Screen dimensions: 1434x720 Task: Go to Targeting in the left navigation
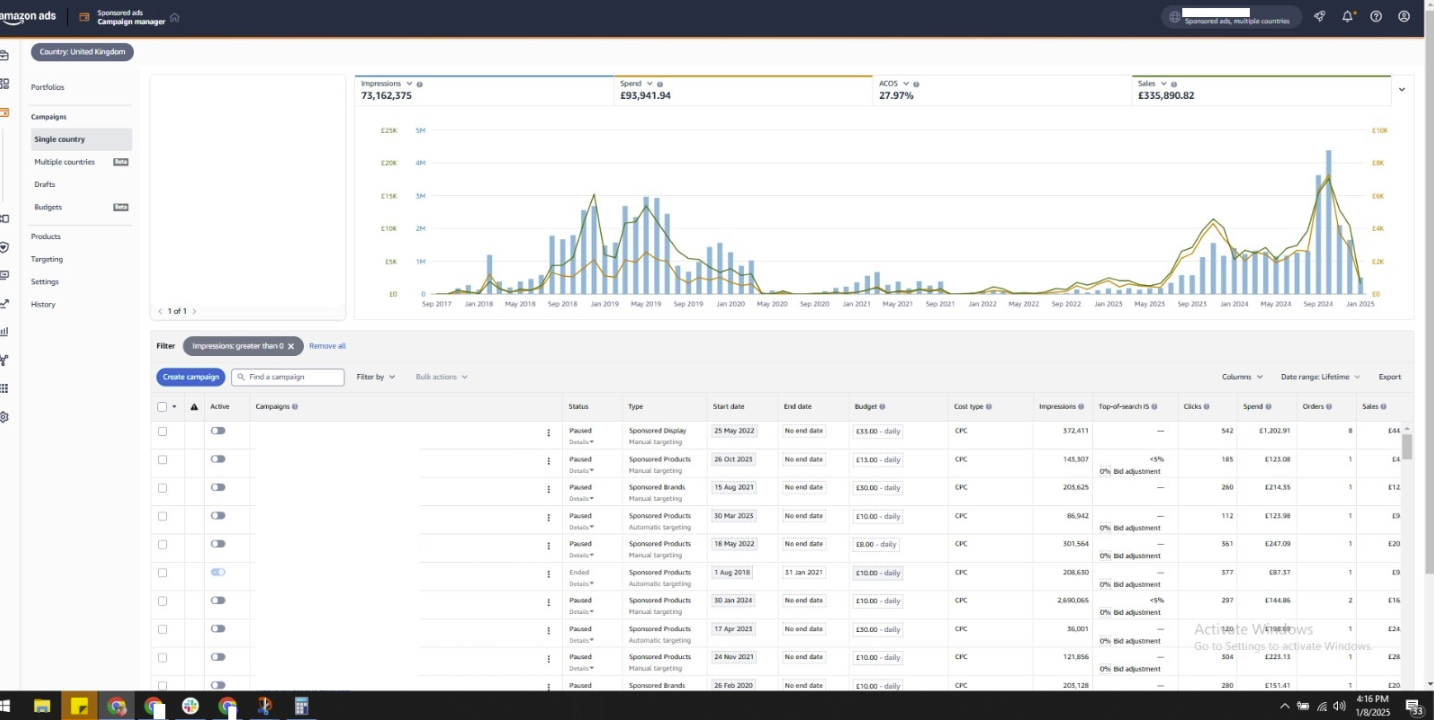click(47, 259)
